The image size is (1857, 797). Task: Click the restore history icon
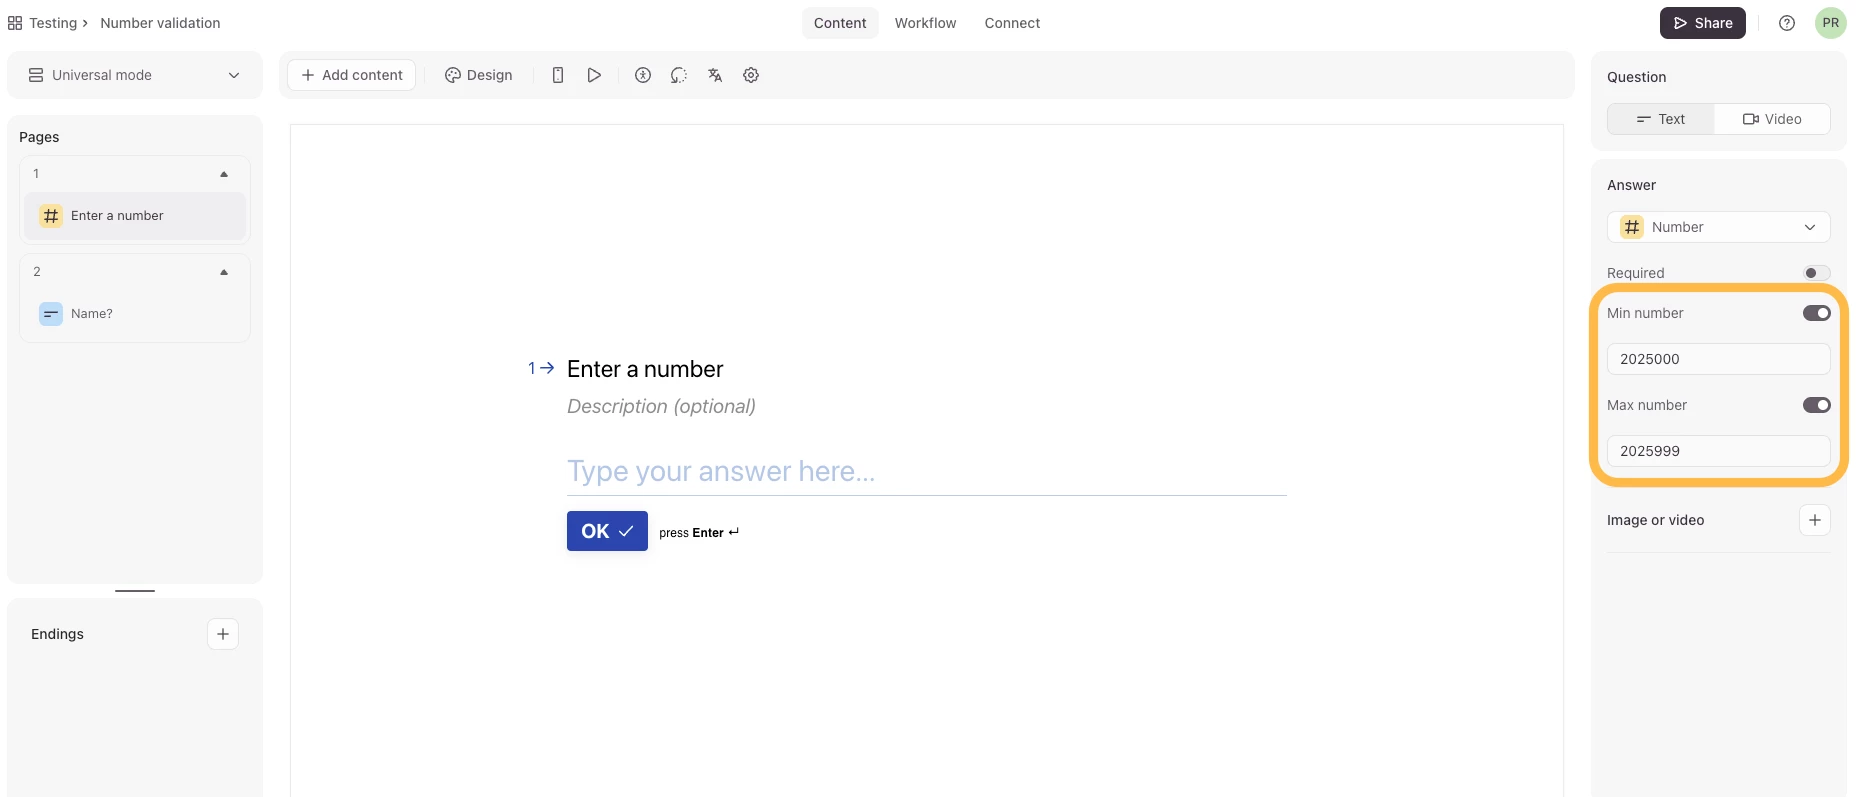click(x=679, y=75)
